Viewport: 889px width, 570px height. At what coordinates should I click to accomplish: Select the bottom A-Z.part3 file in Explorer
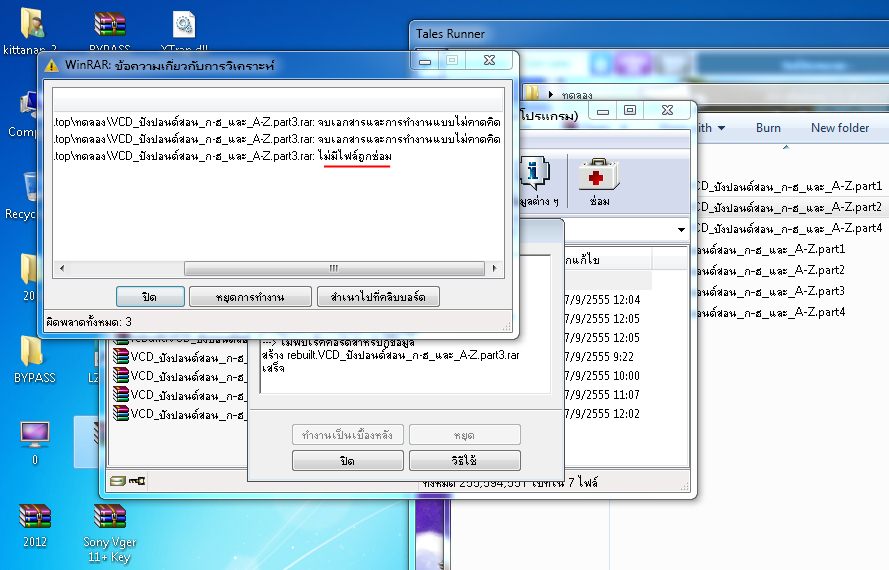tap(771, 291)
